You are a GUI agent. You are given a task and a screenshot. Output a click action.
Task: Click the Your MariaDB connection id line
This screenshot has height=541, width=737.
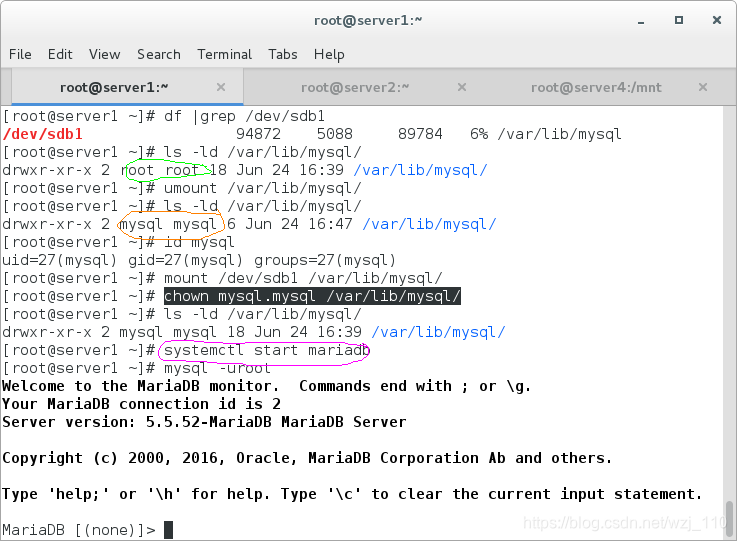141,404
